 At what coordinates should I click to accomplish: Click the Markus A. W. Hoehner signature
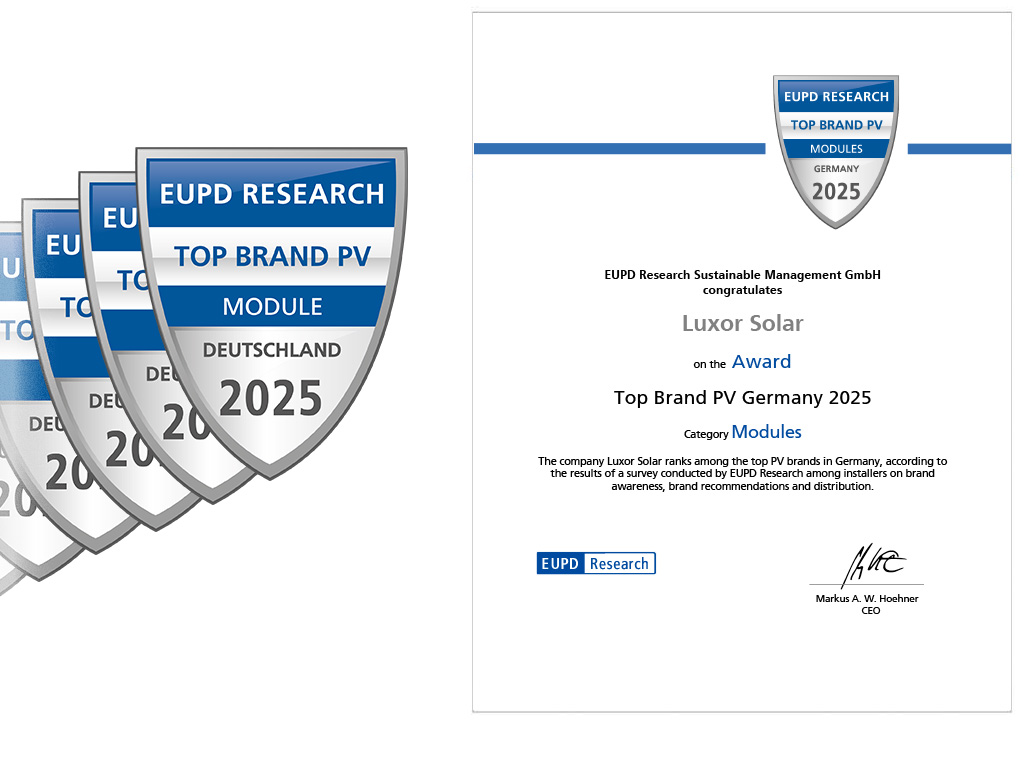coord(872,565)
